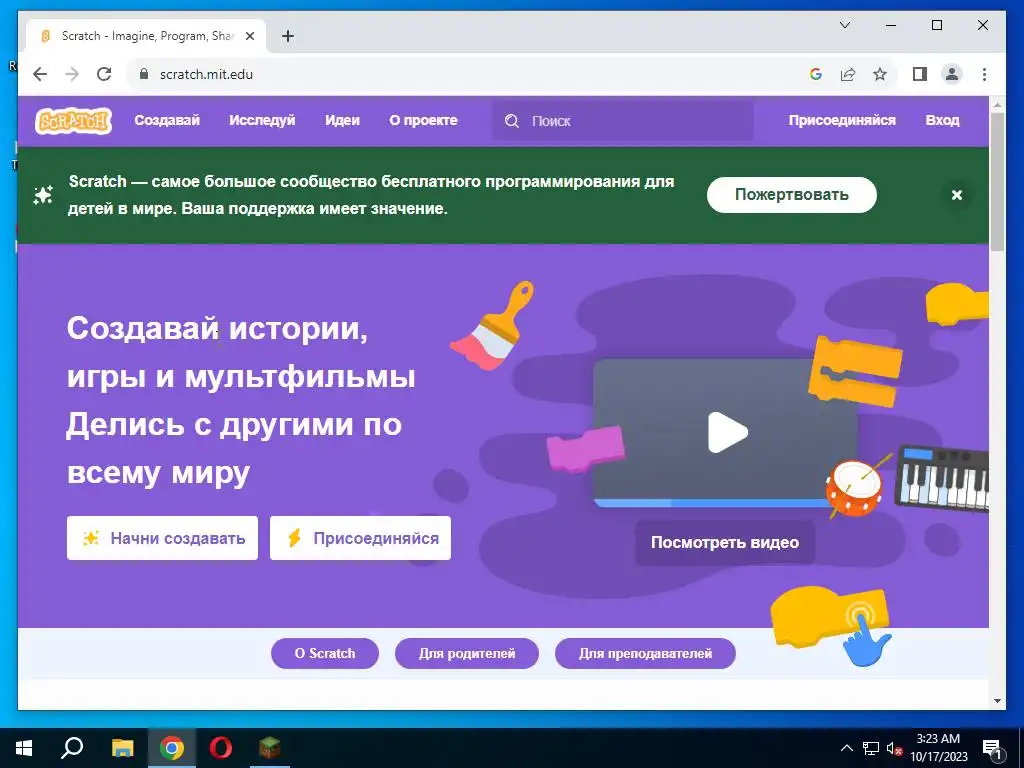The height and width of the screenshot is (768, 1024).
Task: Open a new tab with plus icon
Action: pos(288,36)
